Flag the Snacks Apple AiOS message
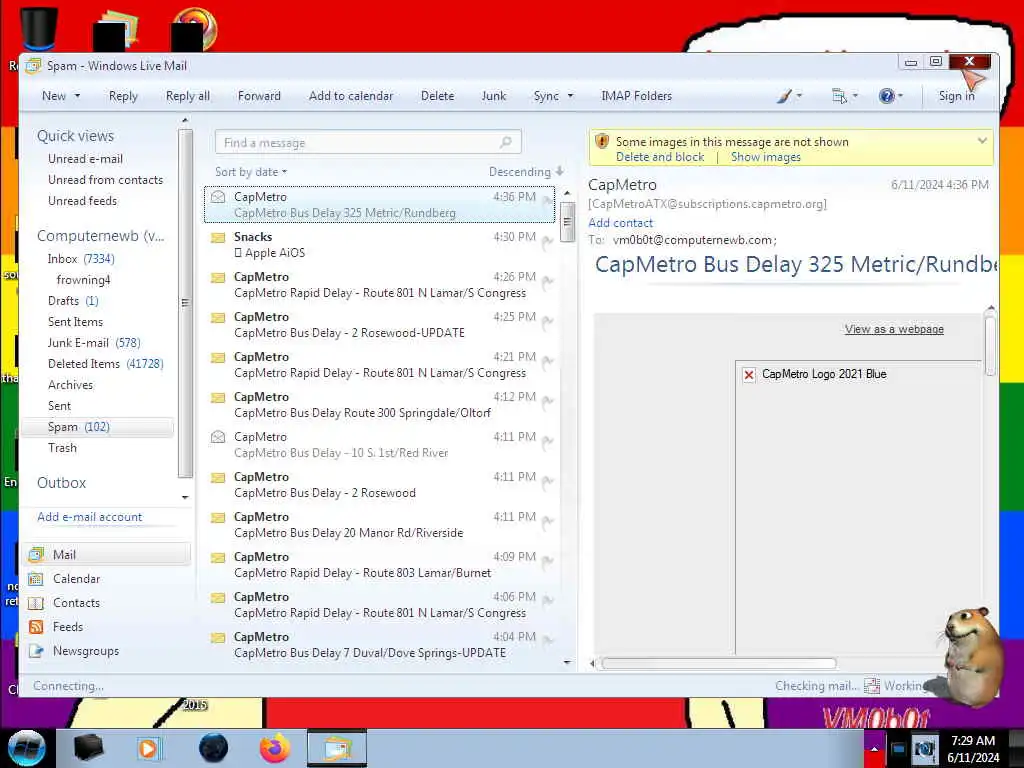Image resolution: width=1024 pixels, height=768 pixels. (x=547, y=242)
